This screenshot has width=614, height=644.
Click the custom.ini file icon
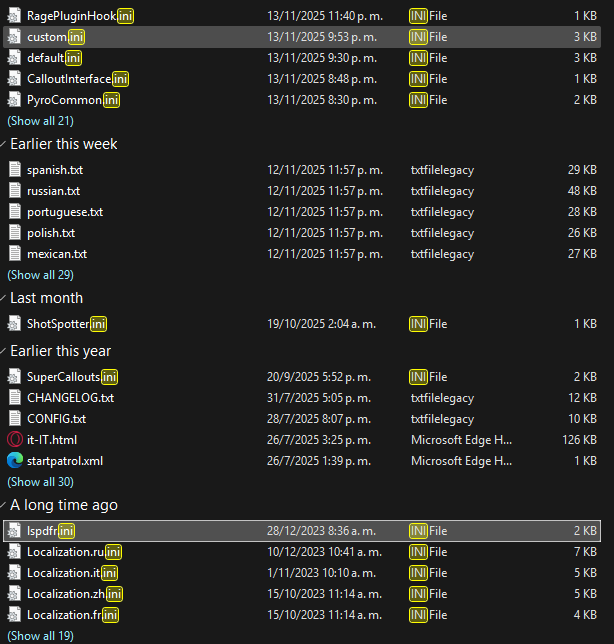click(x=14, y=36)
